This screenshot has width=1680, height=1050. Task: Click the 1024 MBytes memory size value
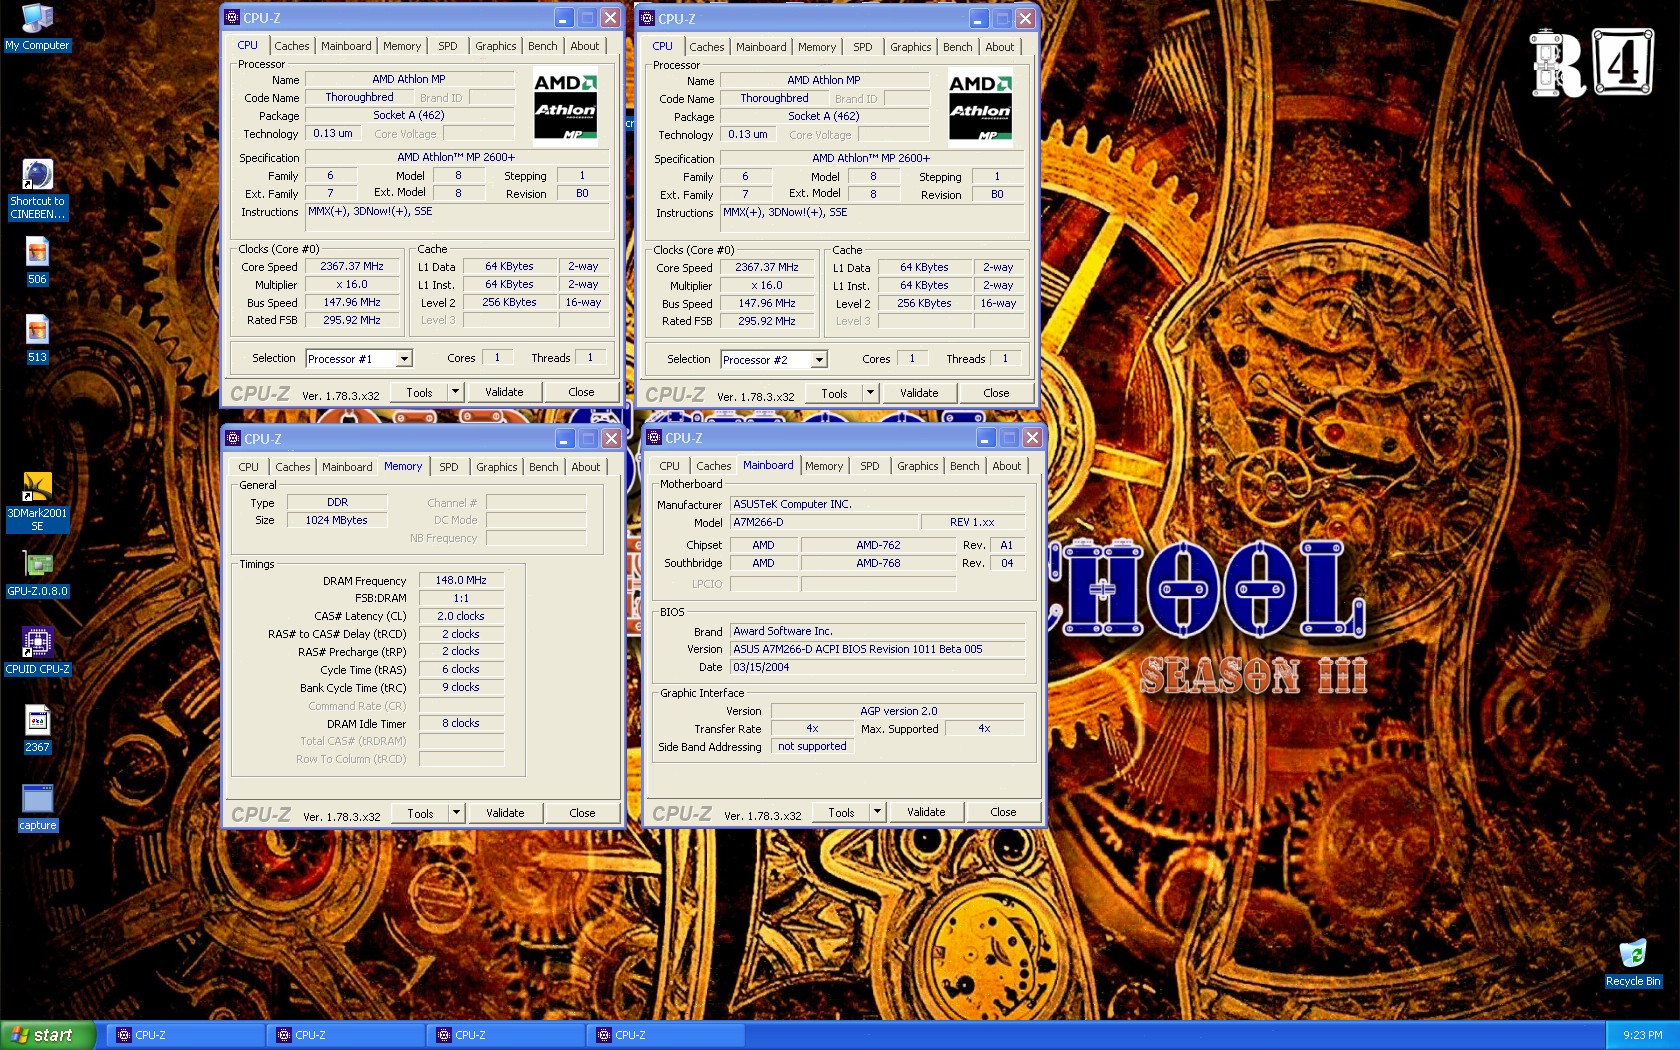pyautogui.click(x=336, y=520)
